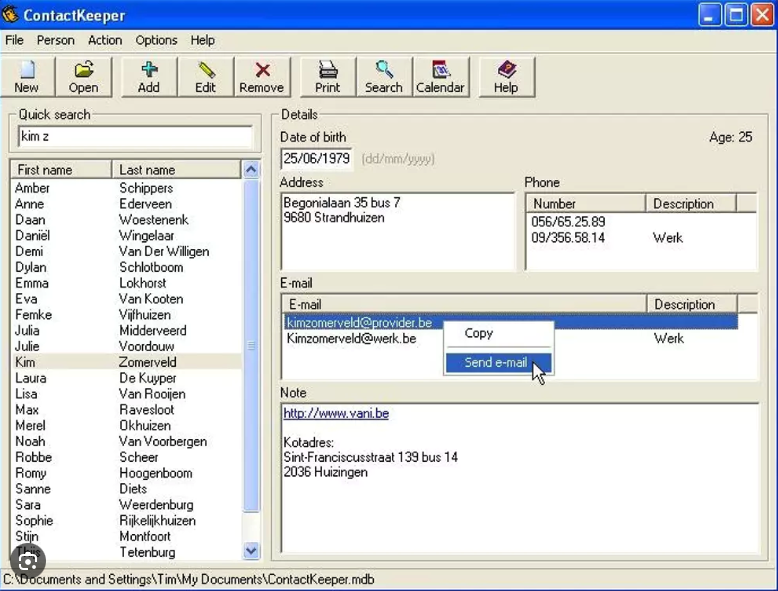
Task: Open Search with the magnifier icon
Action: 384,76
